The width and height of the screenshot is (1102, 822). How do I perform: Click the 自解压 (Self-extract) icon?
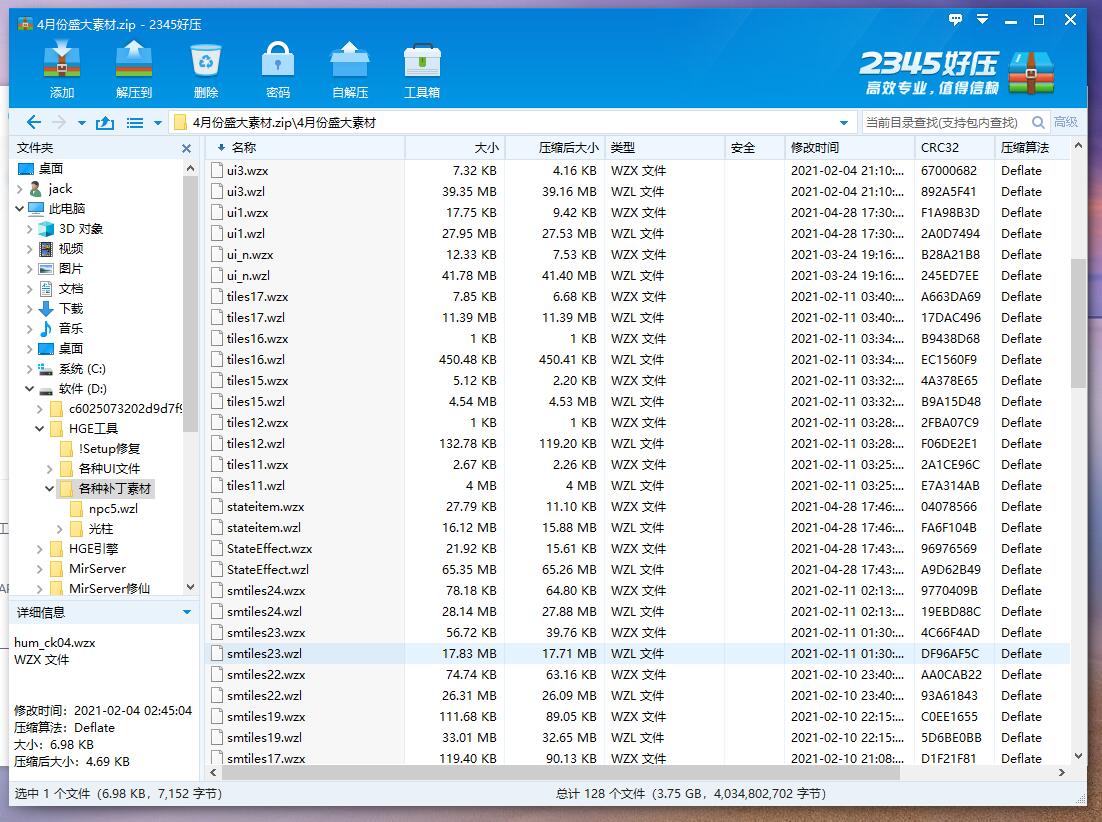coord(350,59)
